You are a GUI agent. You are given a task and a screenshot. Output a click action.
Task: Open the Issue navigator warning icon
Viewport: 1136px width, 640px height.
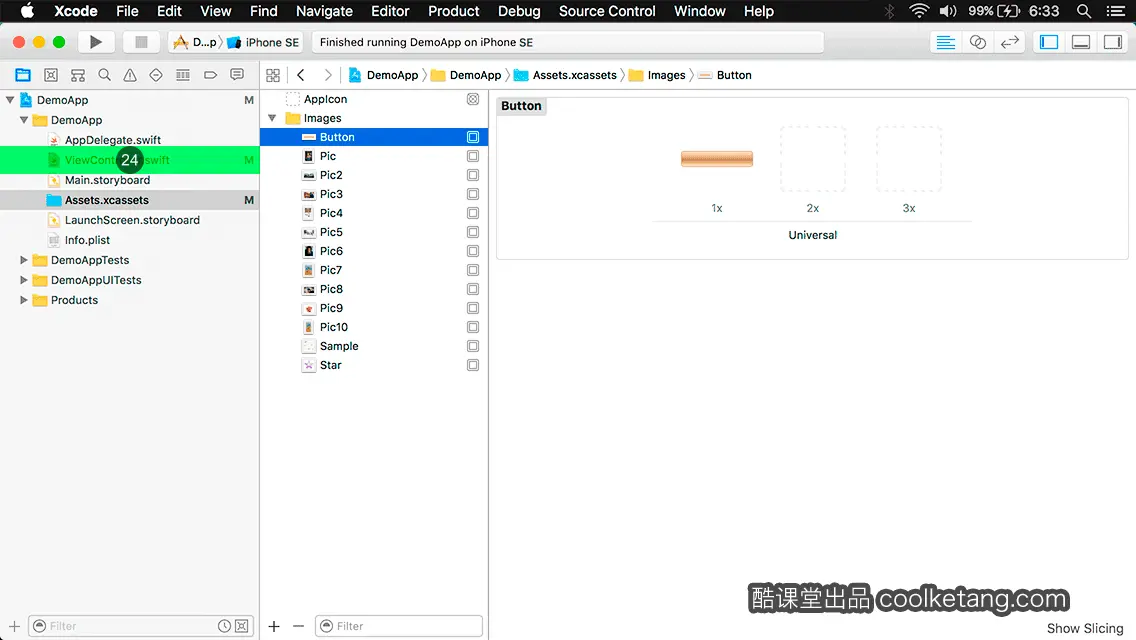130,75
